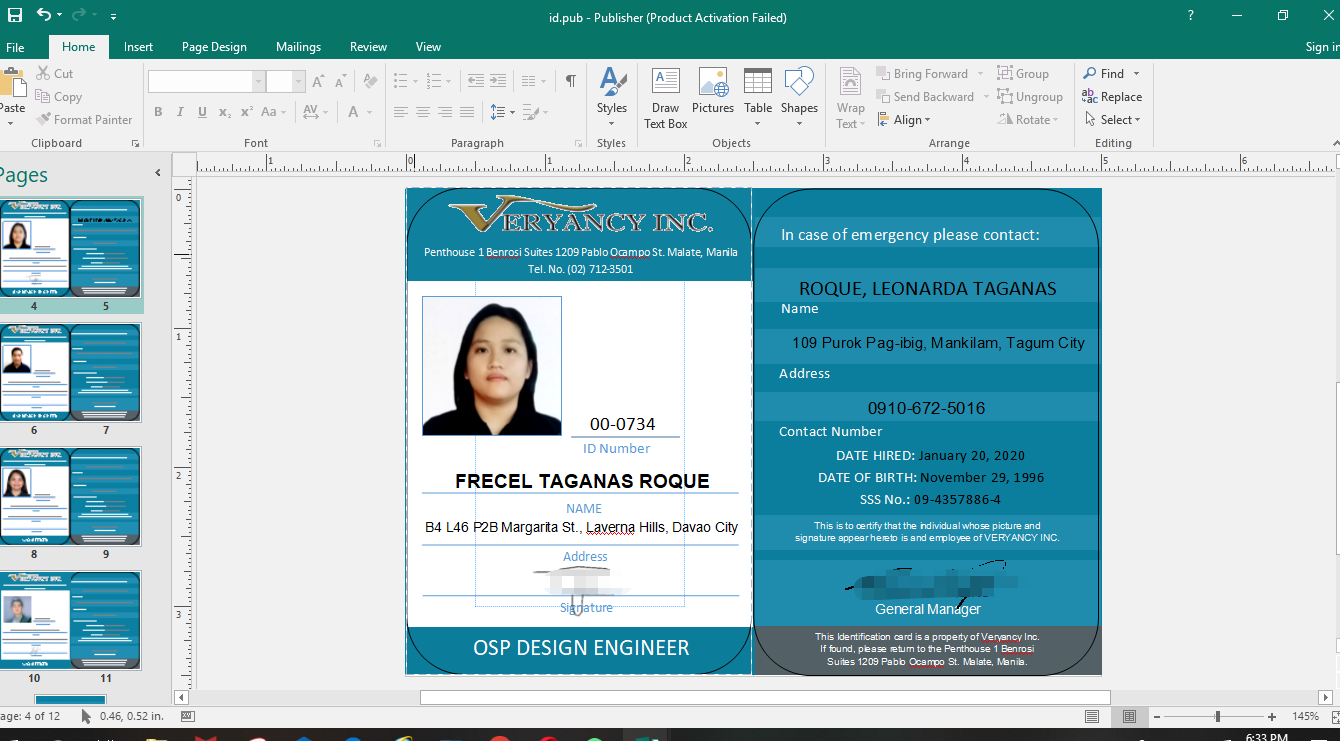Image resolution: width=1340 pixels, height=741 pixels.
Task: Click the Find button
Action: [x=1104, y=73]
